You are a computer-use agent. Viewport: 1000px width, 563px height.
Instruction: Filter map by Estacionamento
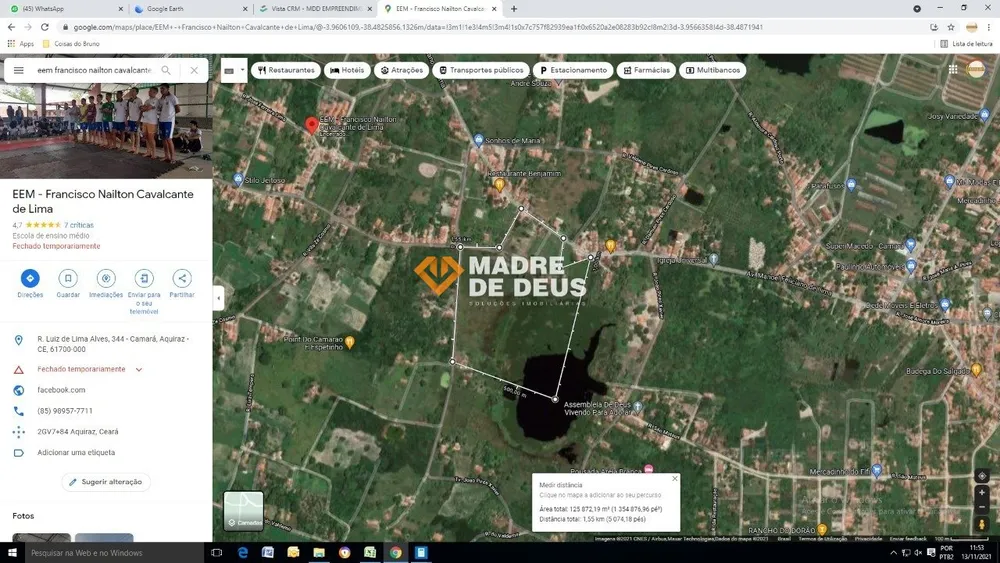[x=573, y=70]
